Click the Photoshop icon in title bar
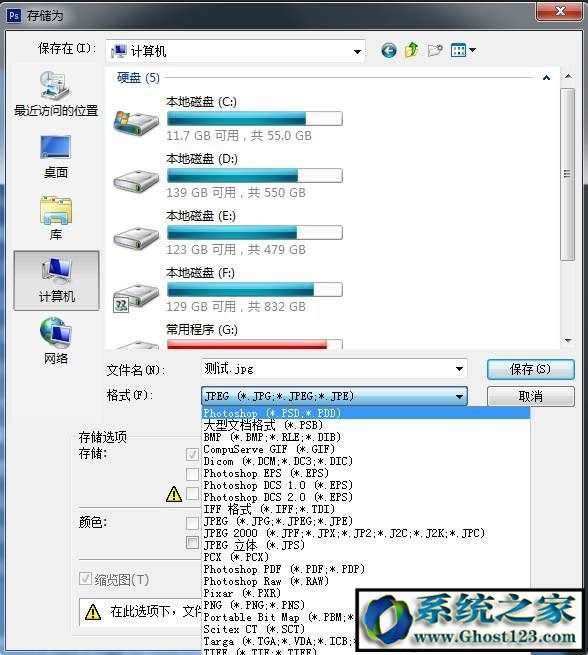 coord(14,15)
